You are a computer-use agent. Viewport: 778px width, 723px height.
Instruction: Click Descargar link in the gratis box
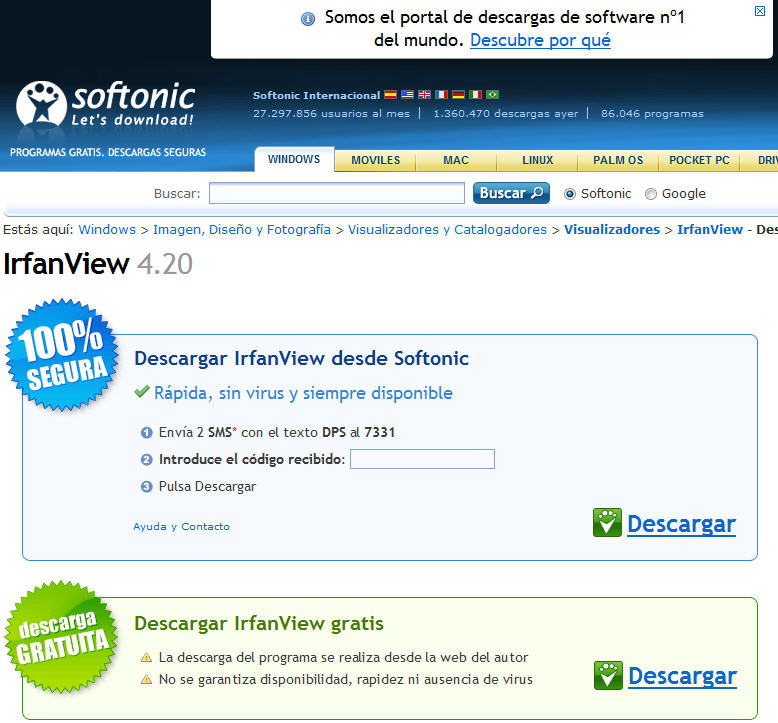(x=682, y=676)
